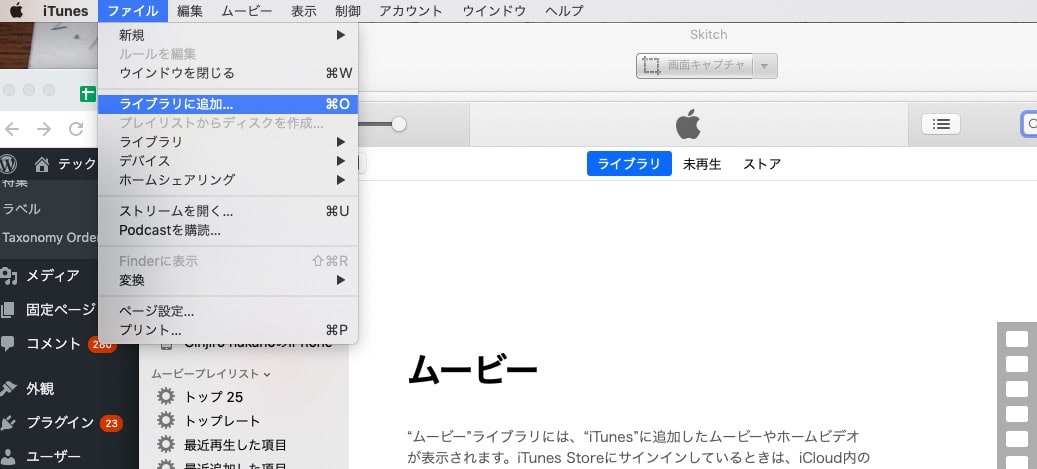Click browser forward arrow button
The image size is (1037, 469).
coord(44,128)
